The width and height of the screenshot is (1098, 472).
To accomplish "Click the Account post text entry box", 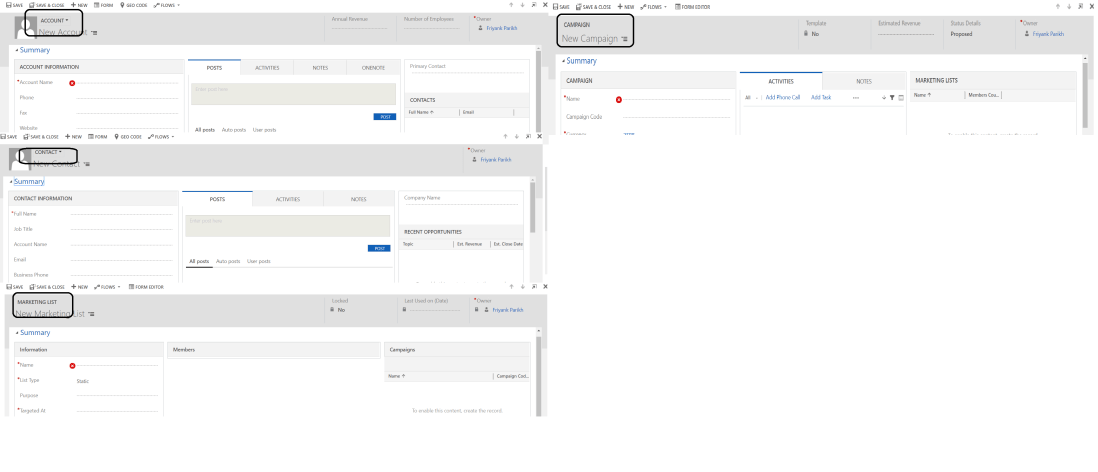I will (x=293, y=94).
